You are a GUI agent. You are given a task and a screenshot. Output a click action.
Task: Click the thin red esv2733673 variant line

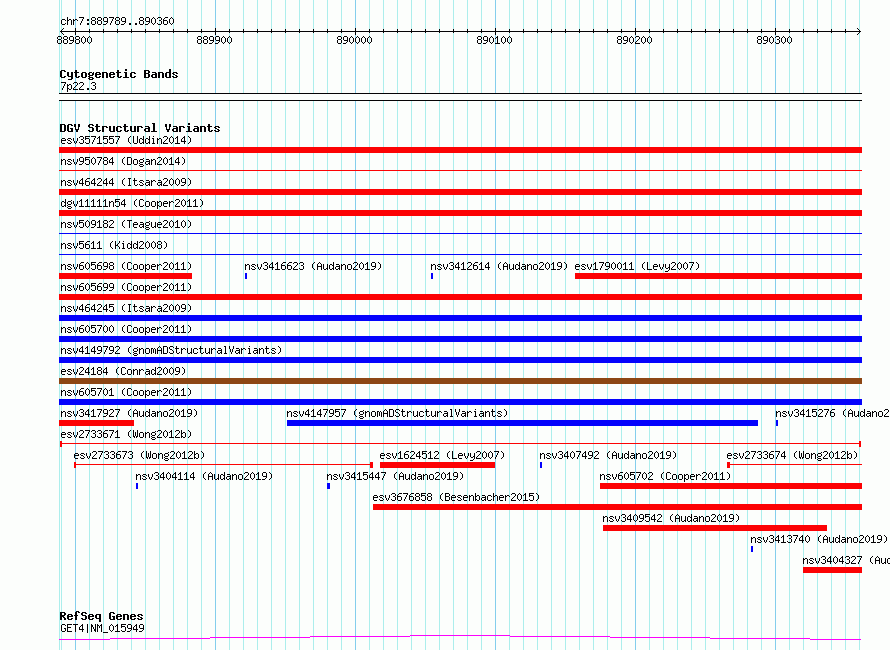coord(224,465)
